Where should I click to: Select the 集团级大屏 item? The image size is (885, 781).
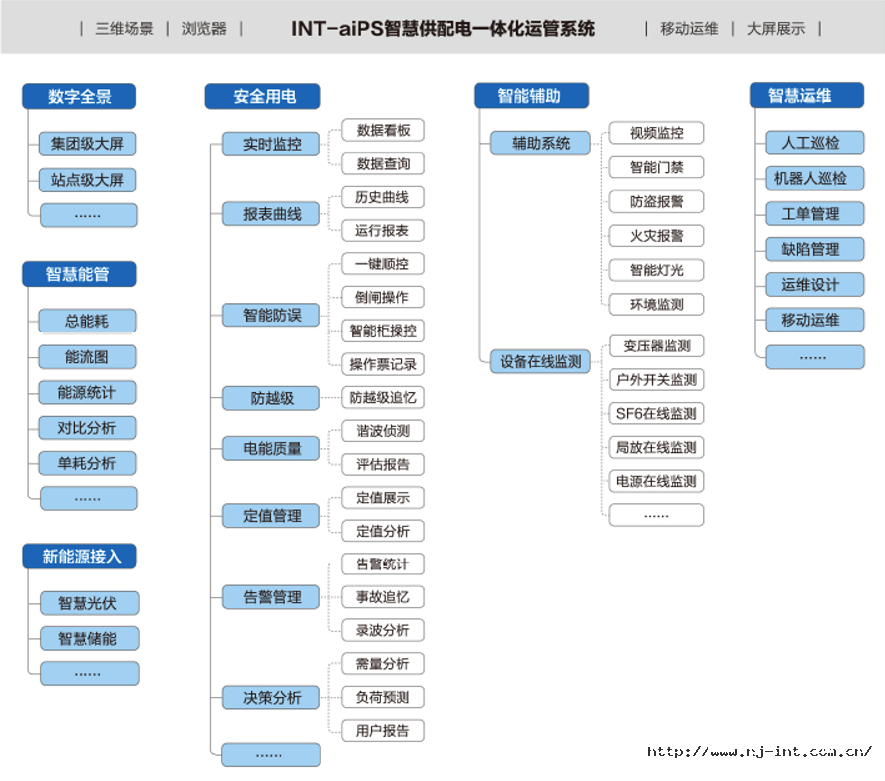tap(88, 144)
